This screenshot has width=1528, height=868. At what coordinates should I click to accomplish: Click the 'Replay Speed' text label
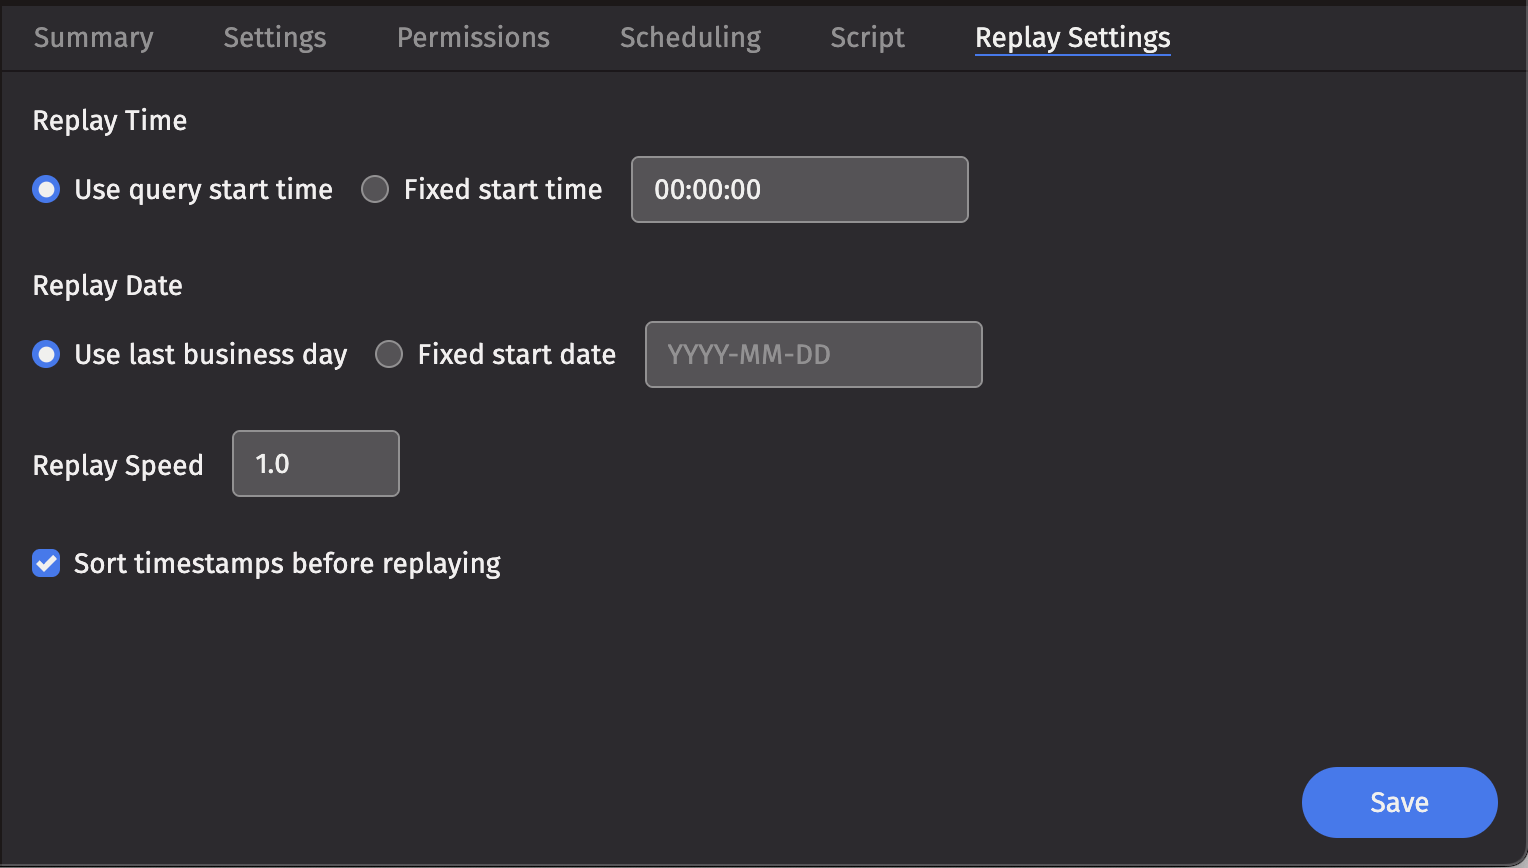(118, 465)
